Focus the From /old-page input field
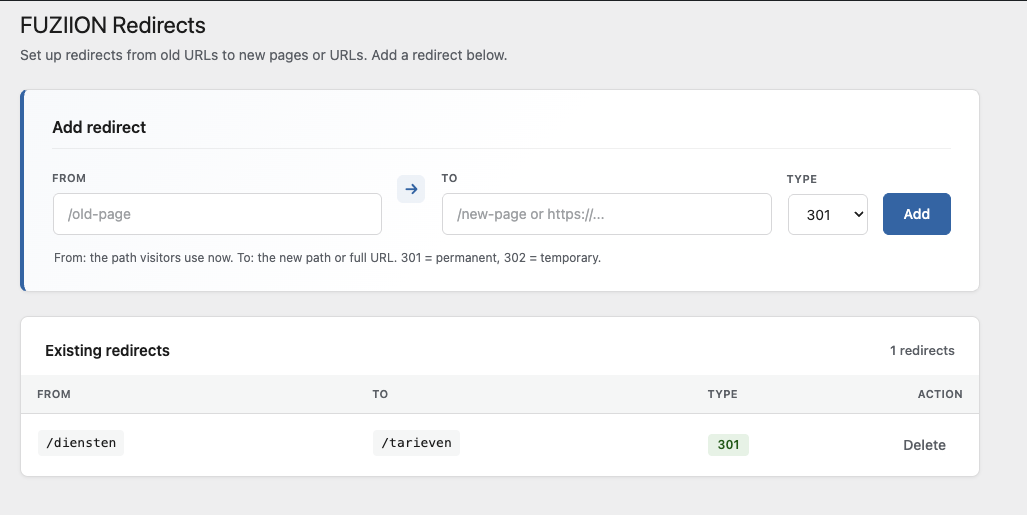Image resolution: width=1027 pixels, height=515 pixels. click(217, 214)
